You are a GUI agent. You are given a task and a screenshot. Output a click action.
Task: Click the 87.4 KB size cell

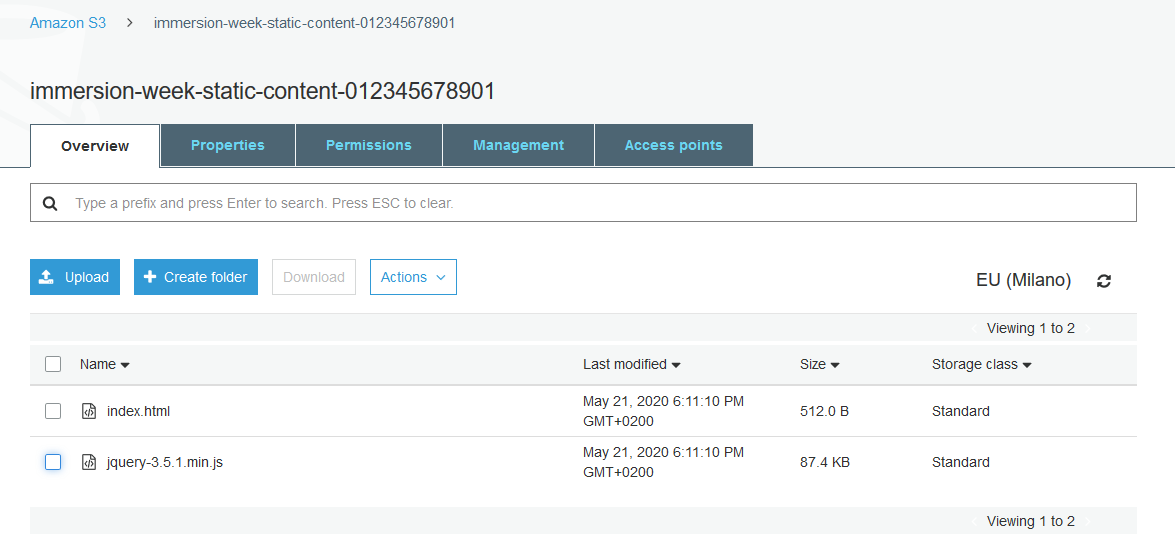coord(825,462)
